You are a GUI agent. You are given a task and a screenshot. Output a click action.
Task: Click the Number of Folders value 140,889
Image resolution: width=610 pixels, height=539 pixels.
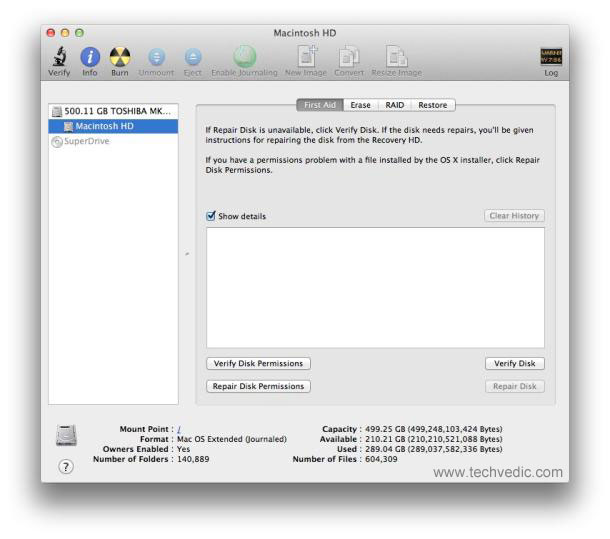[x=193, y=459]
